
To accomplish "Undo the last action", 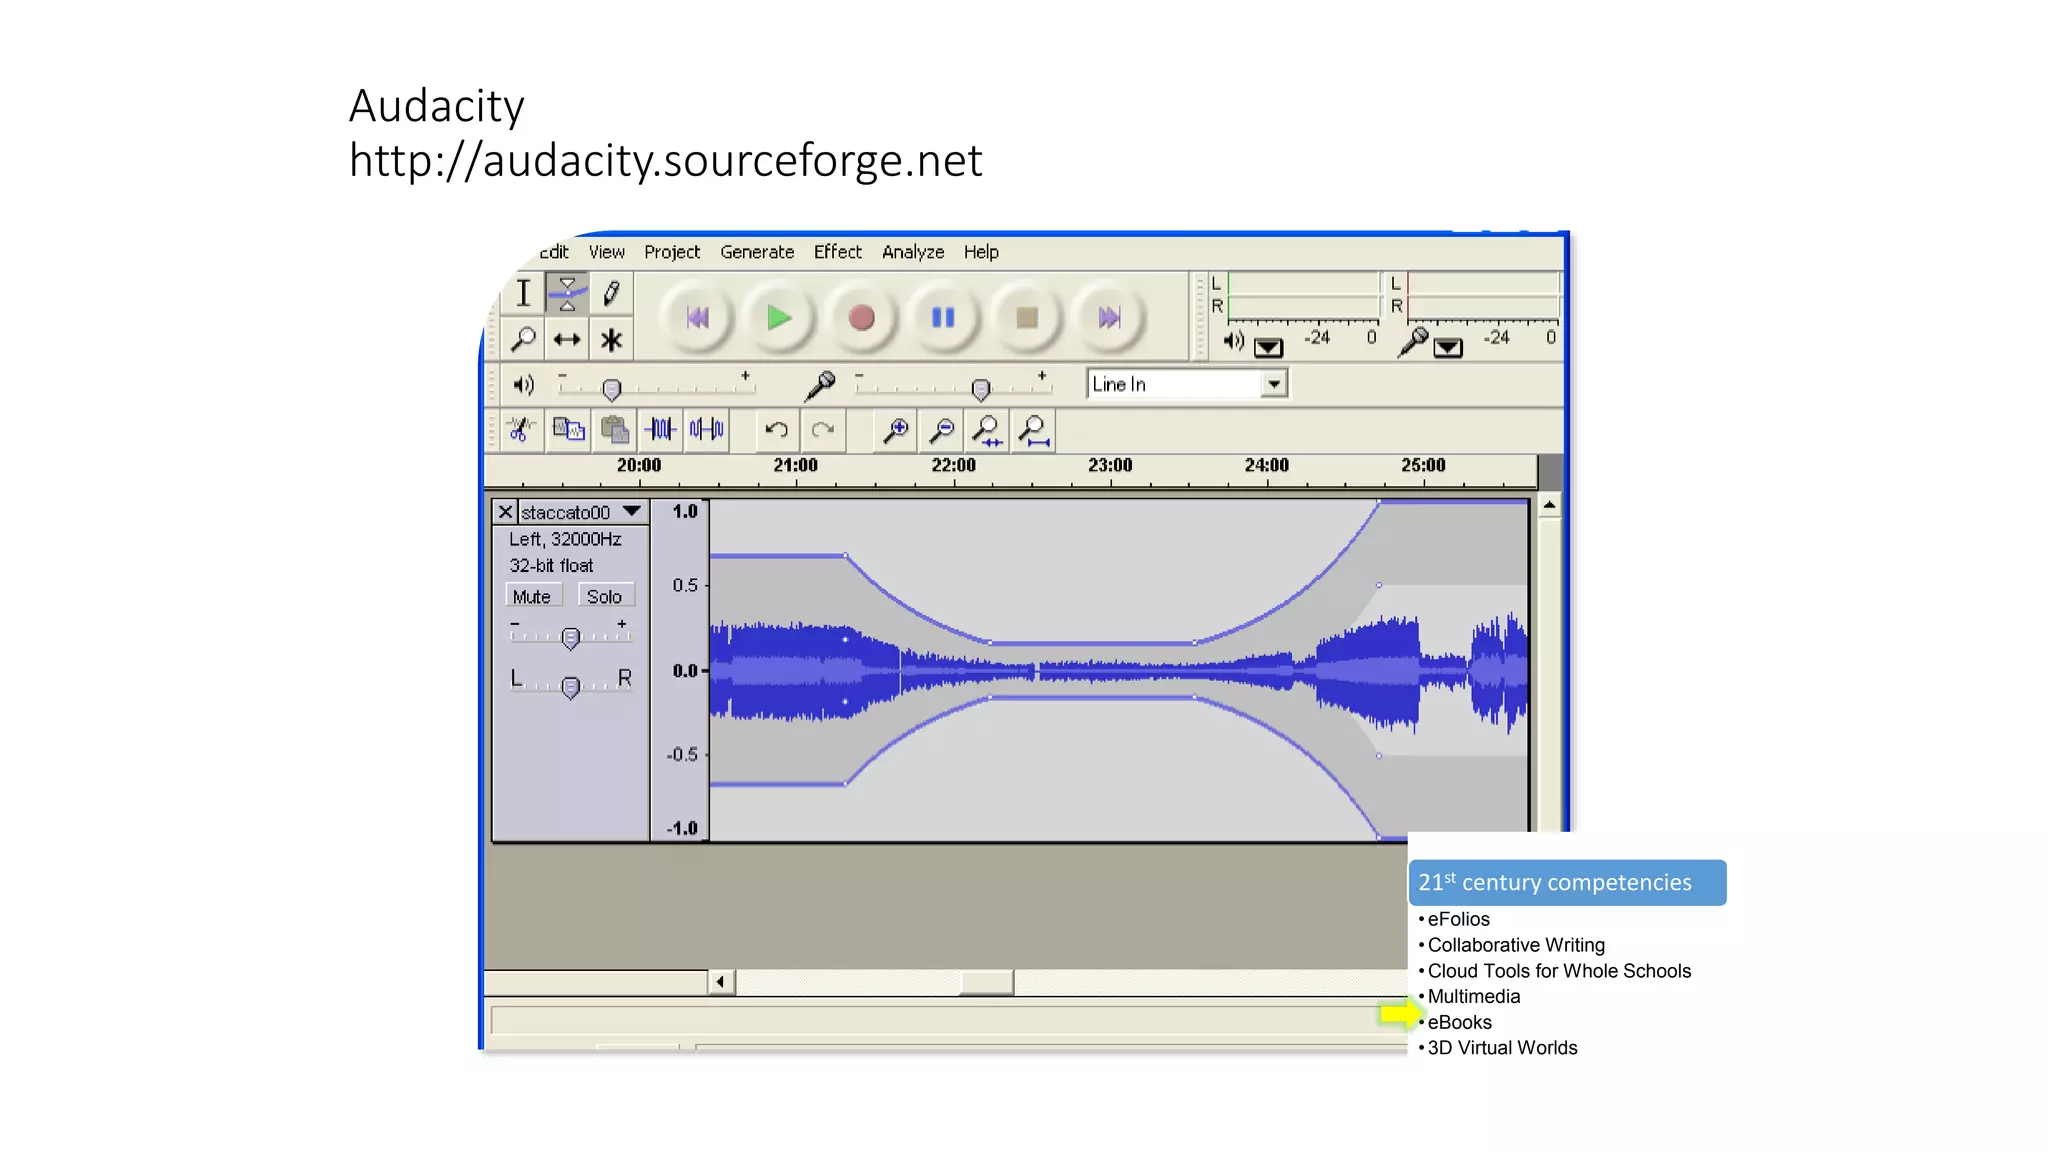I will 776,430.
